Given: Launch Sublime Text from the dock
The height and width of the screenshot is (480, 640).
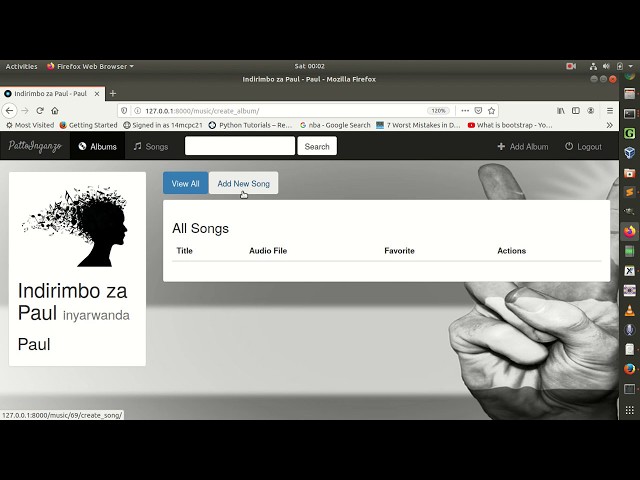Looking at the screenshot, I should (x=629, y=192).
